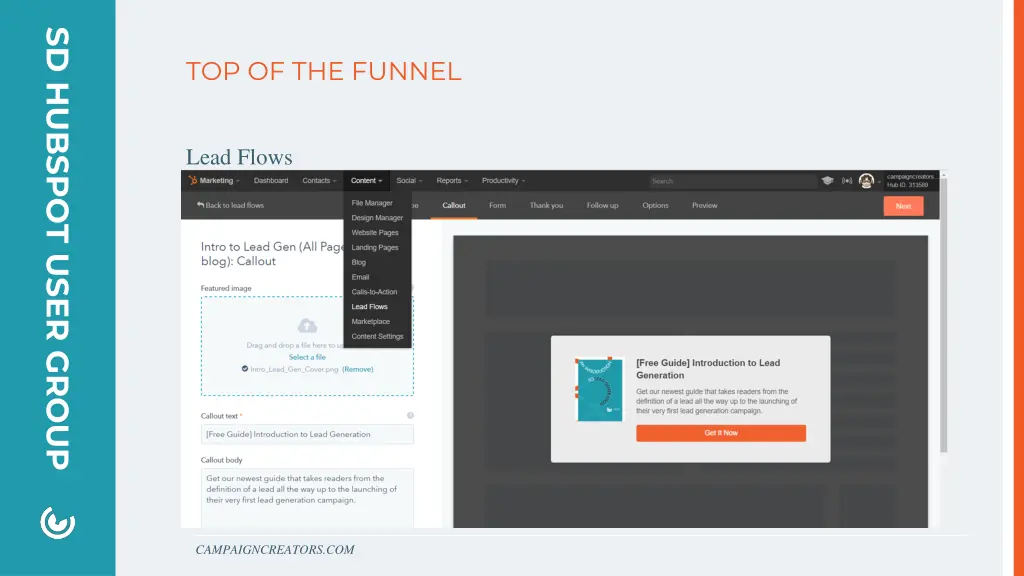The image size is (1024, 576).
Task: Open the Thank you tab
Action: 547,206
